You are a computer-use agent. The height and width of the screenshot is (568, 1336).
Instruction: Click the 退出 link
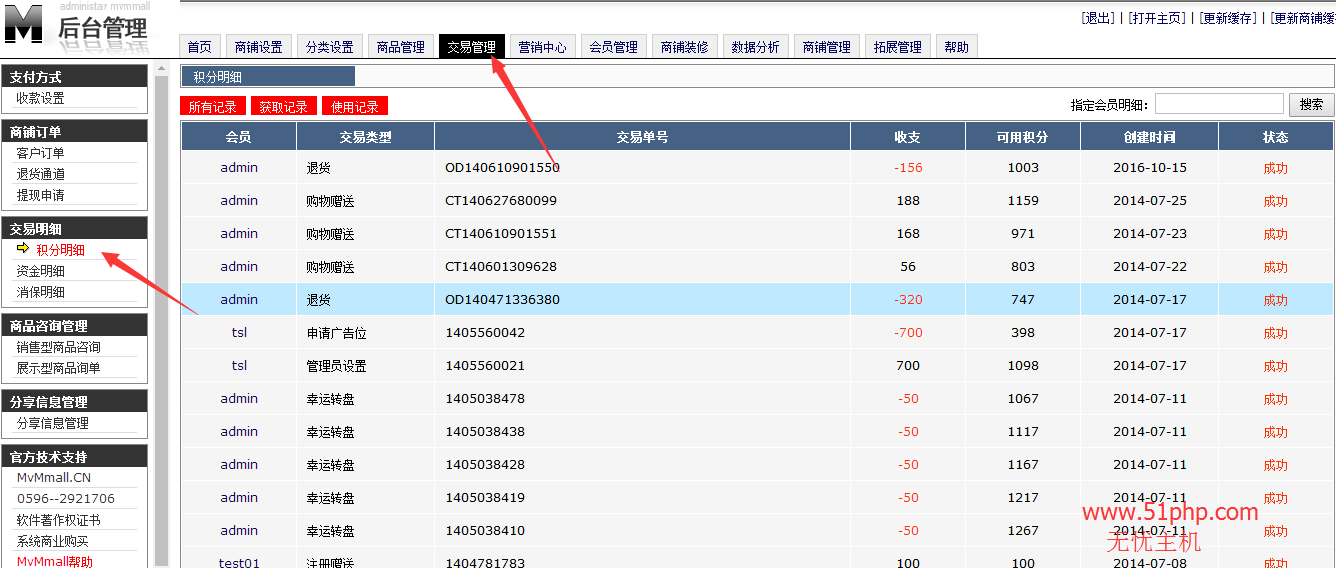(x=1098, y=18)
